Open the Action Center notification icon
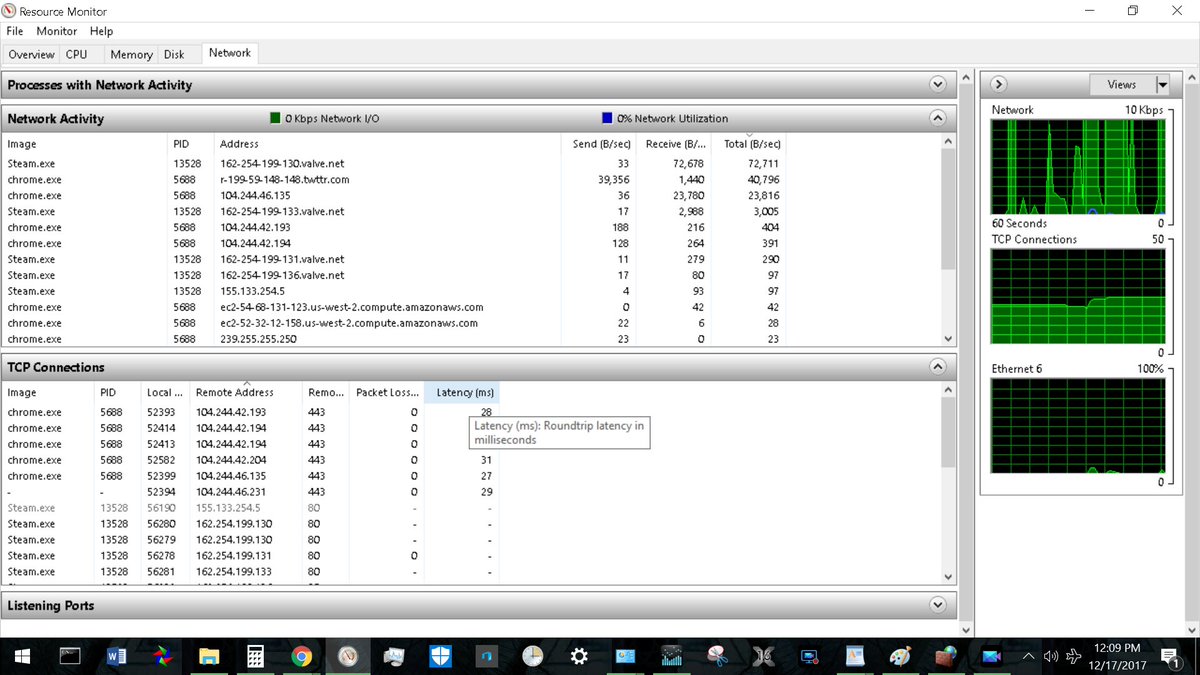Viewport: 1200px width, 675px height. pos(1169,657)
